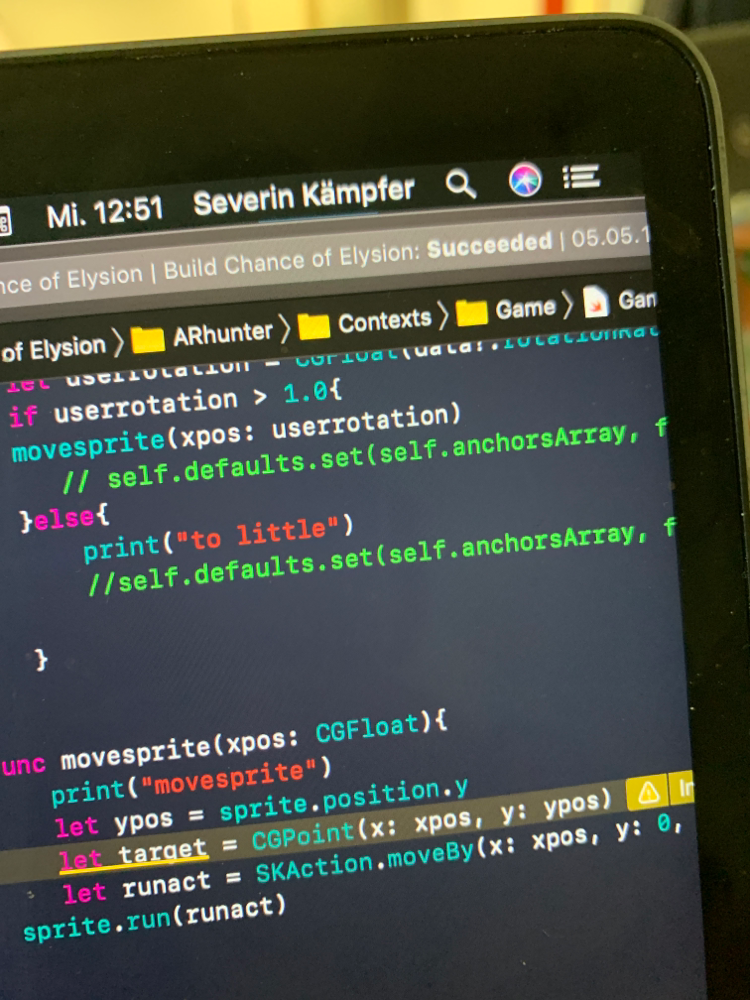750x1000 pixels.
Task: Click the yellow Contexts folder icon
Action: pos(313,326)
